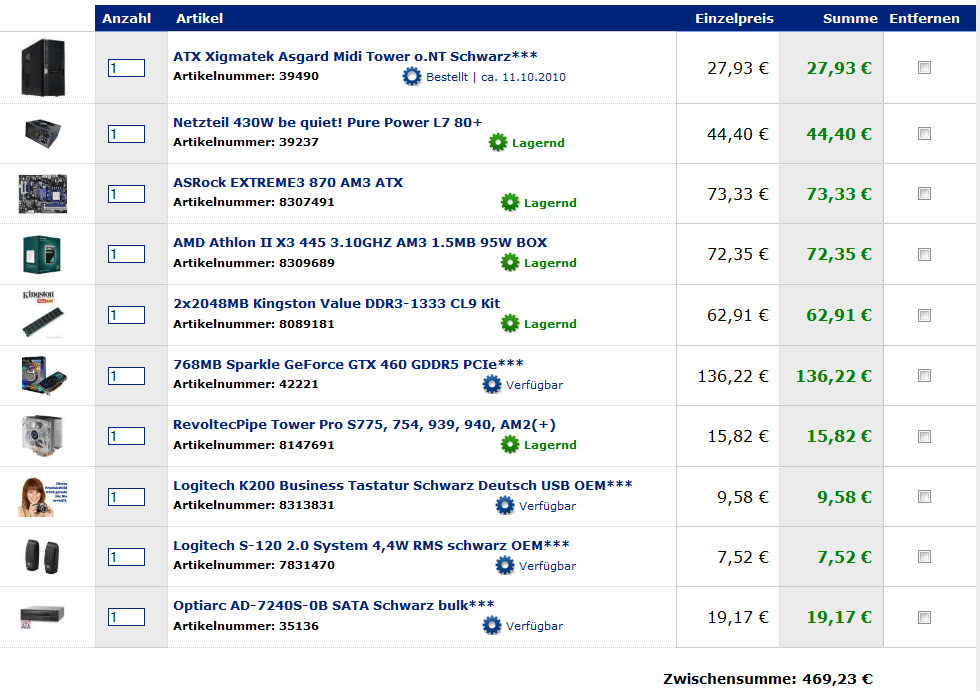Click Verfügbar icon for Optiarc AD-7240S drive
This screenshot has width=980, height=691.
click(492, 626)
